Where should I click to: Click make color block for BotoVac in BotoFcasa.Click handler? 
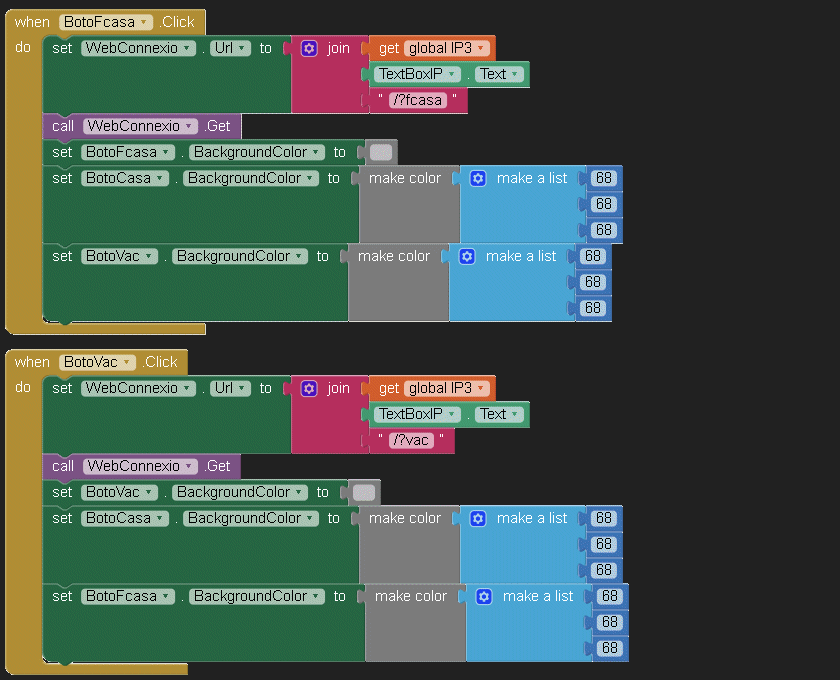point(393,257)
